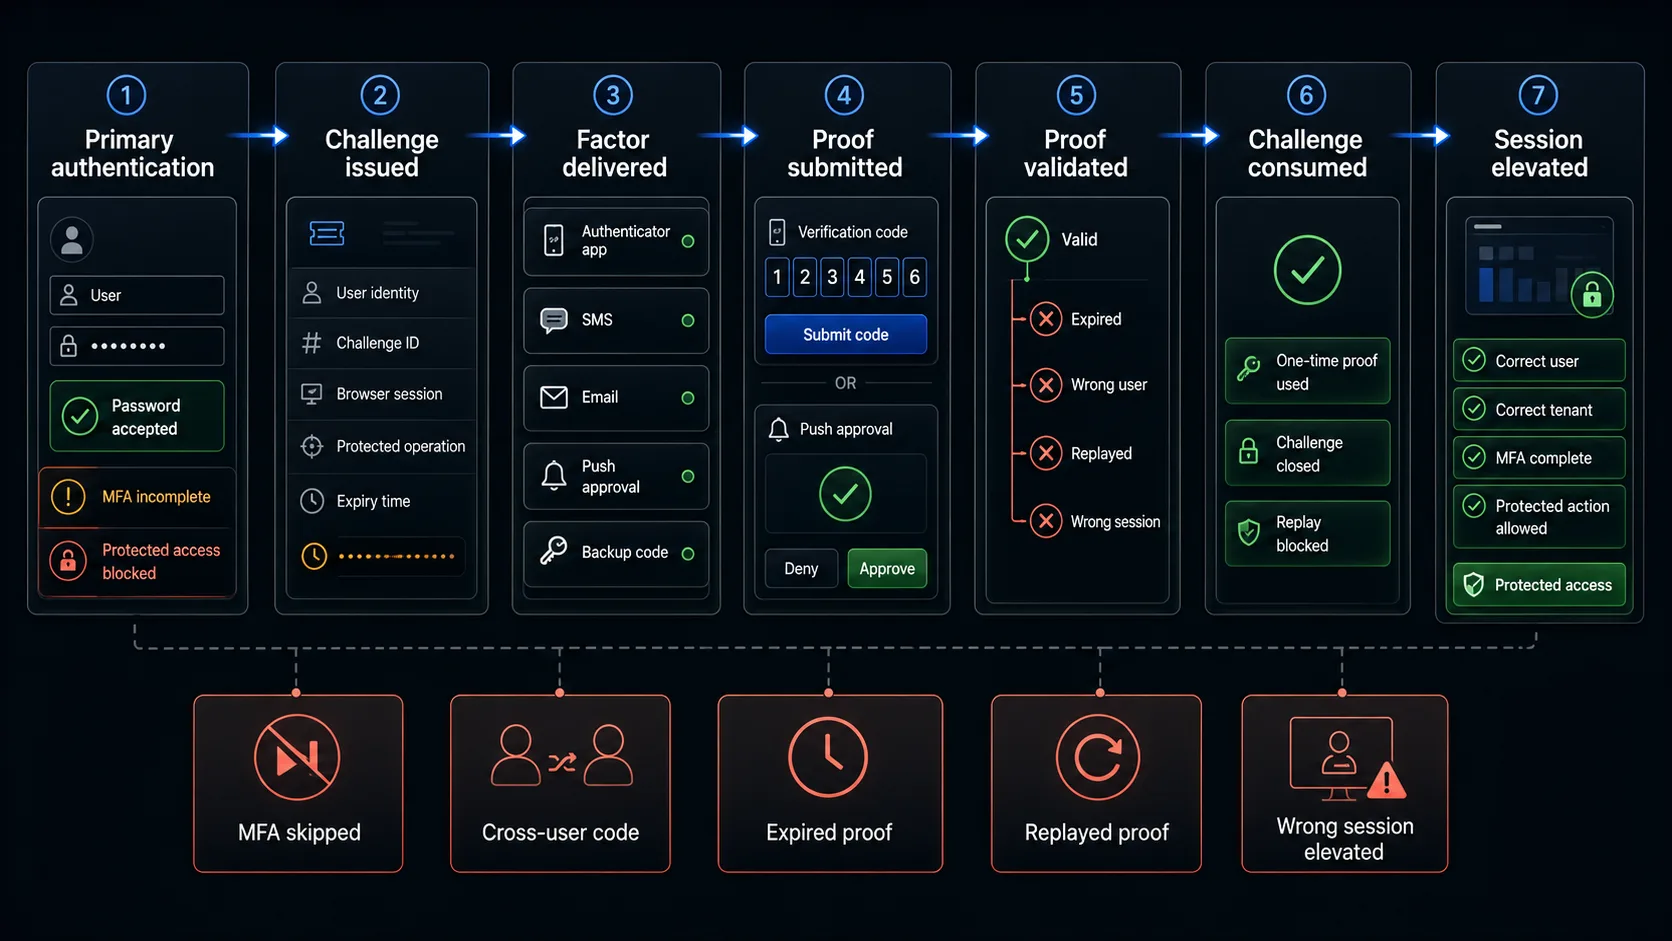
Task: Click the Wrong session red X icon
Action: point(1046,521)
